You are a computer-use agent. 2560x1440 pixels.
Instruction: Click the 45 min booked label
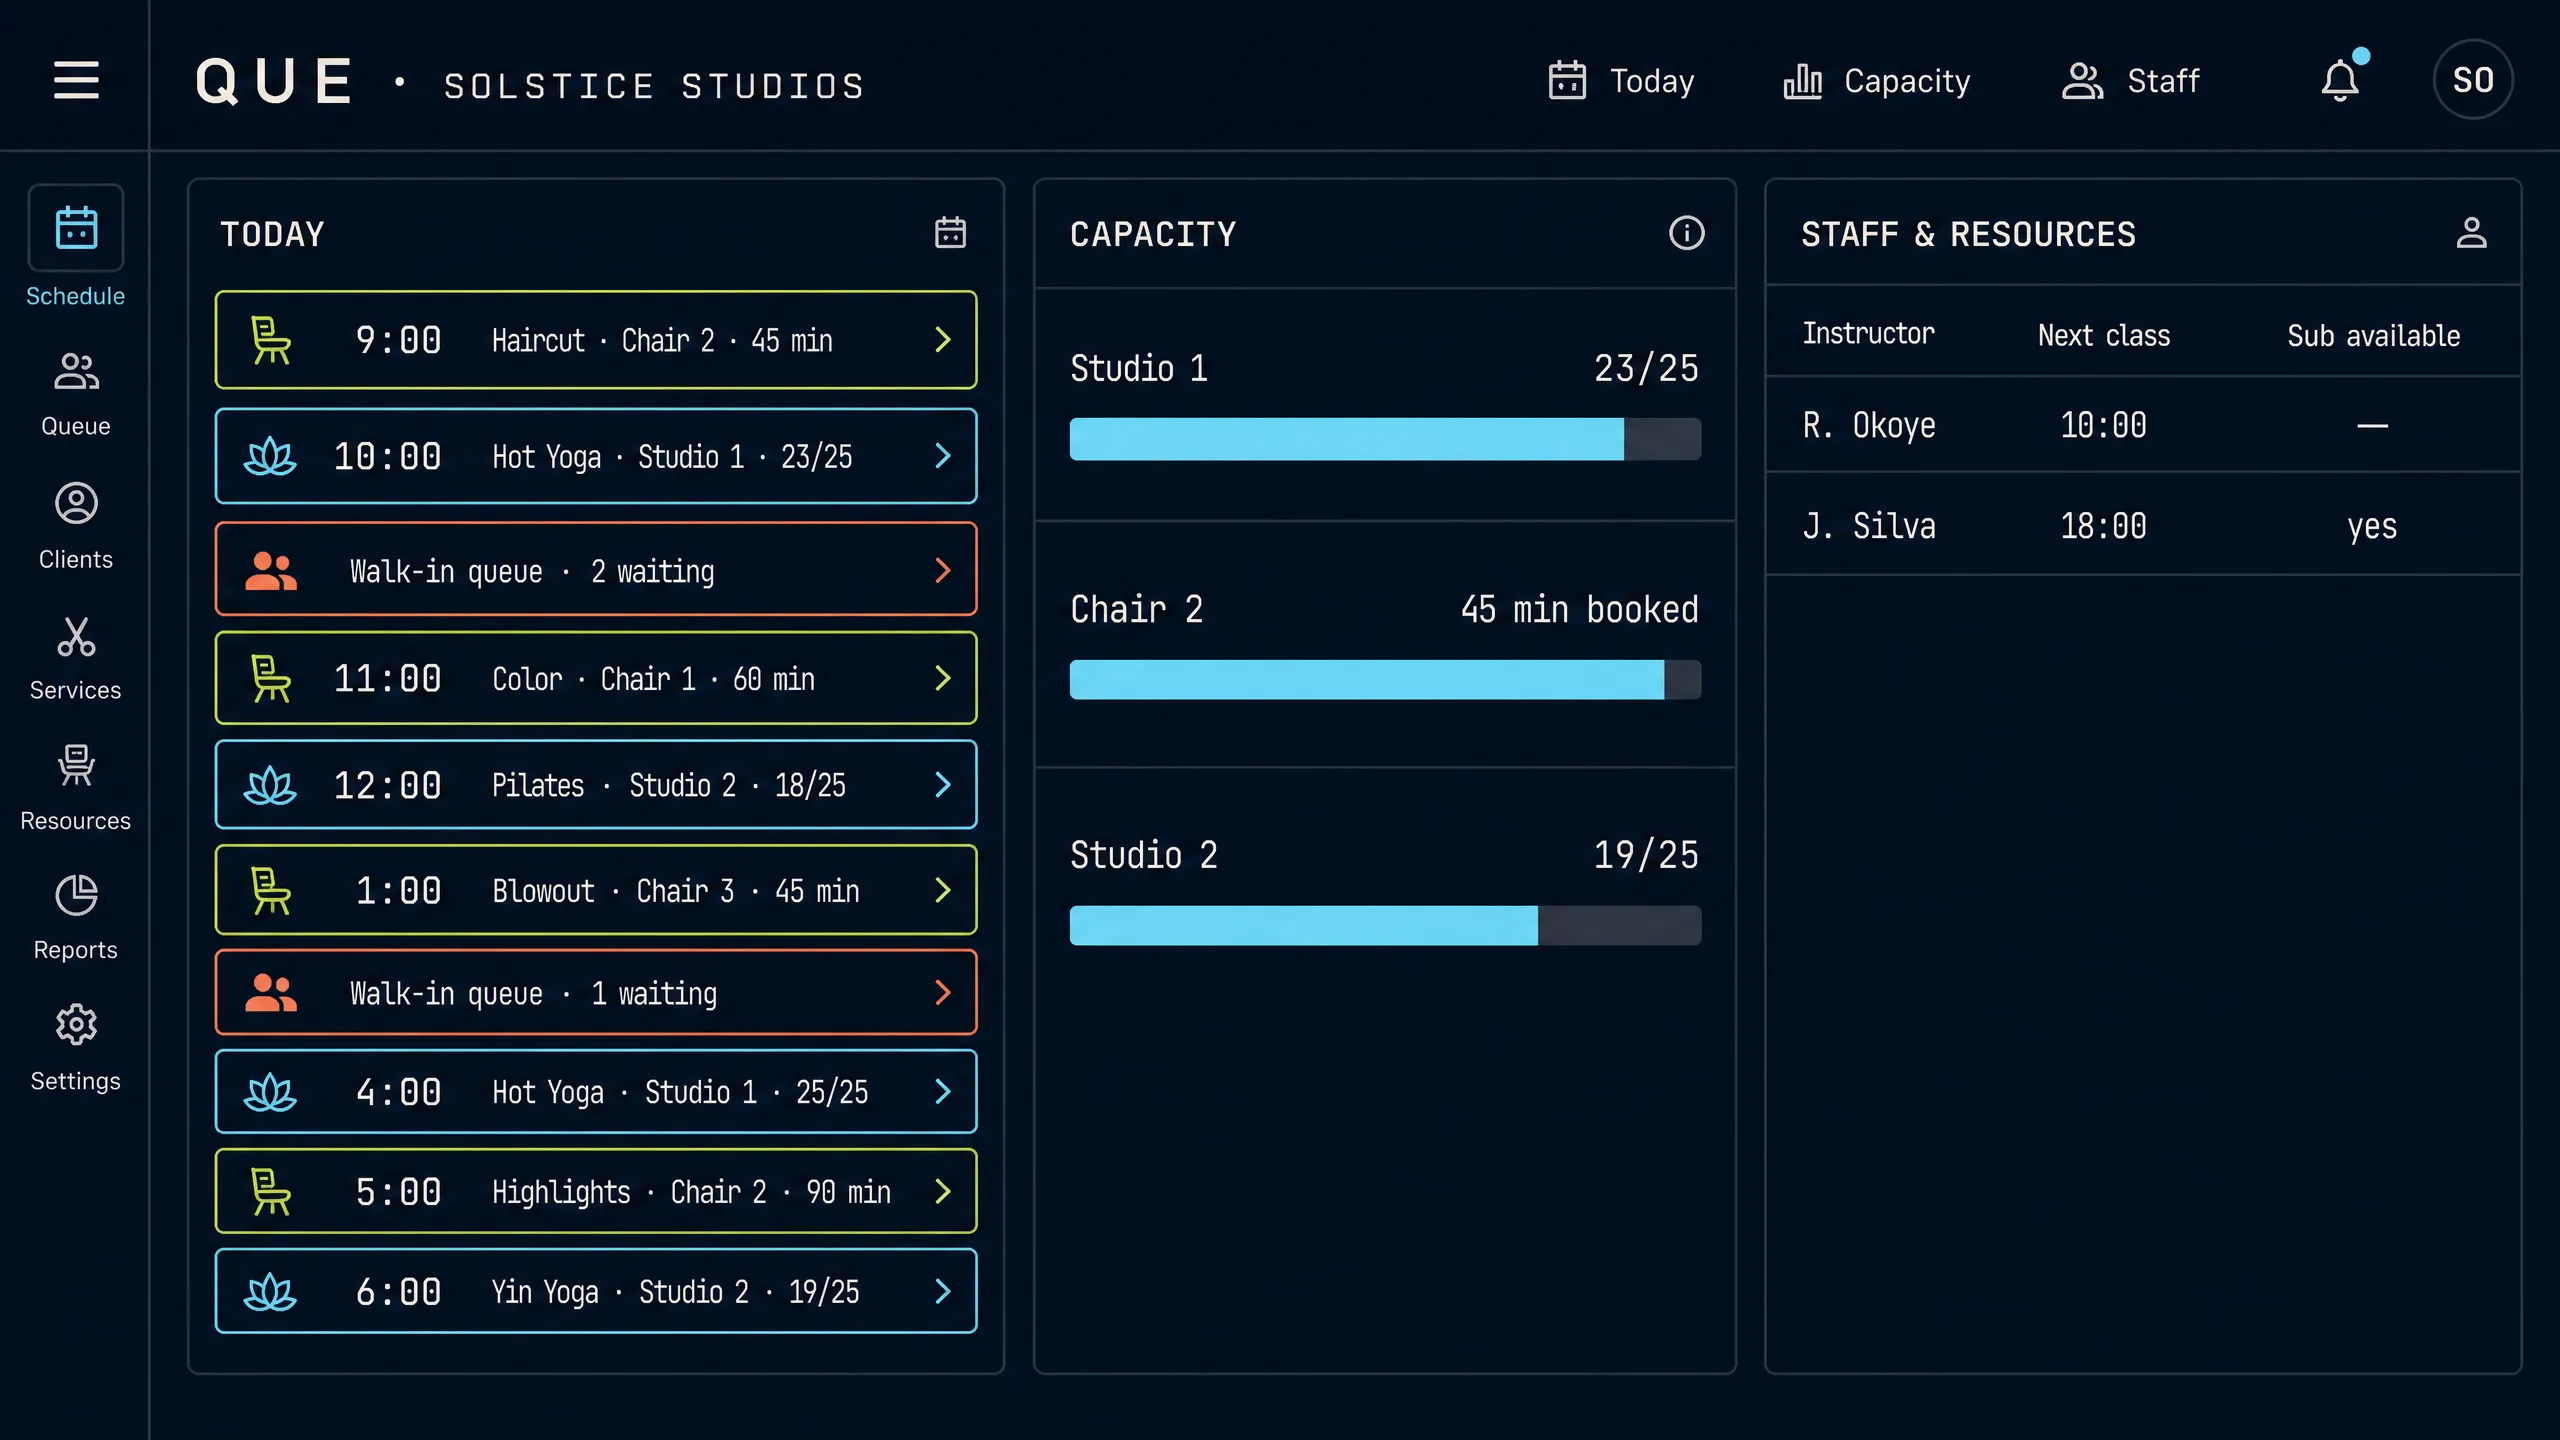click(1579, 610)
